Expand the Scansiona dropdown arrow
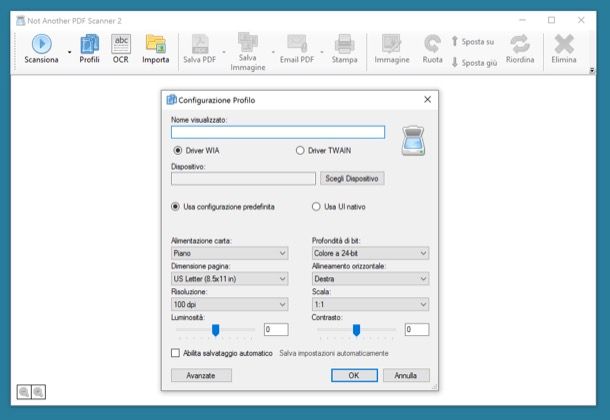 (70, 52)
